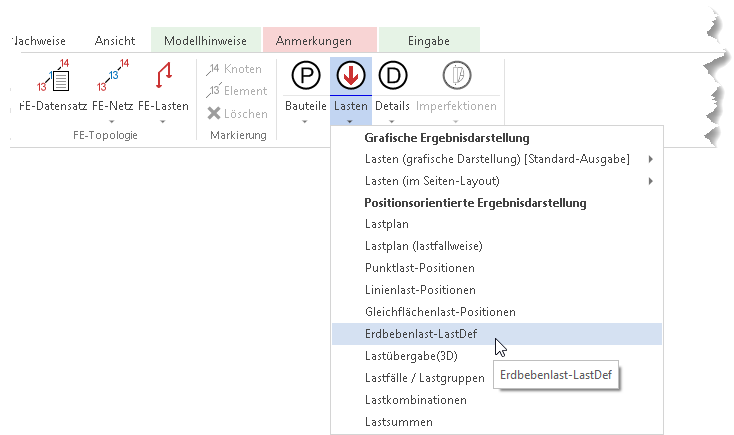Viewport: 734px width, 435px height.
Task: Open the Details D icon
Action: click(392, 76)
